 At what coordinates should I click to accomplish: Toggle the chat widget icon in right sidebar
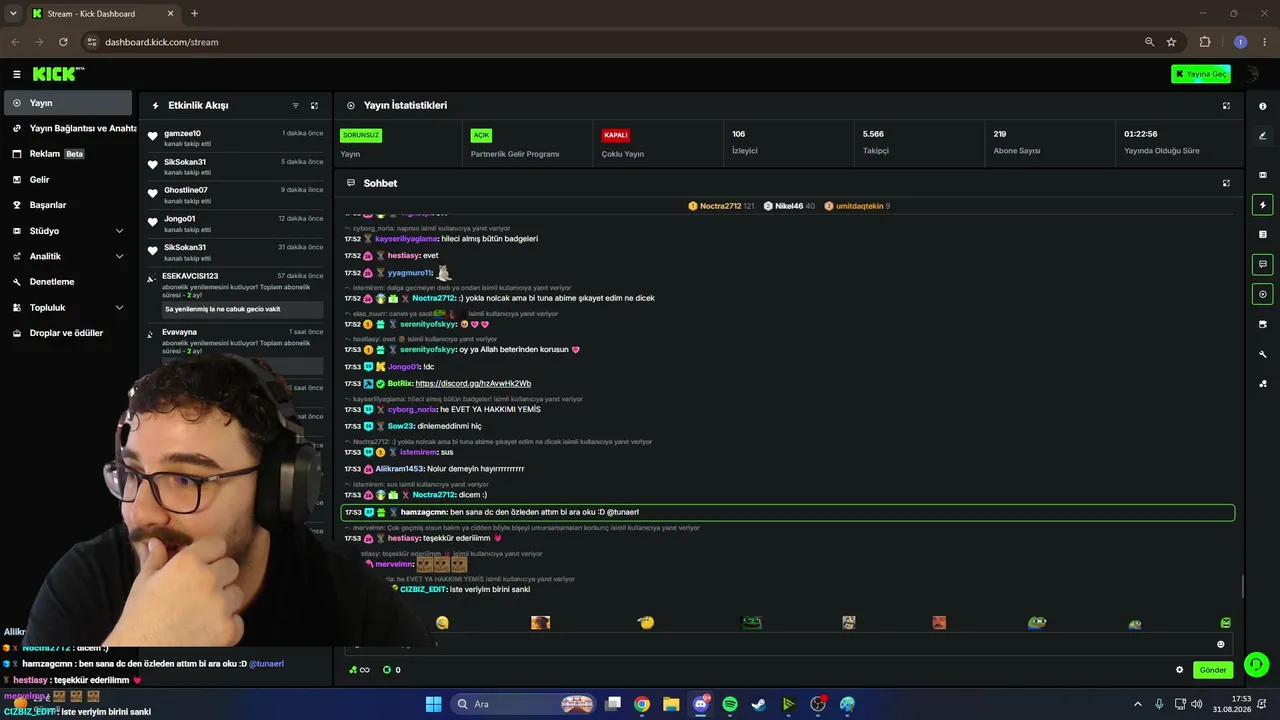pyautogui.click(x=1263, y=264)
